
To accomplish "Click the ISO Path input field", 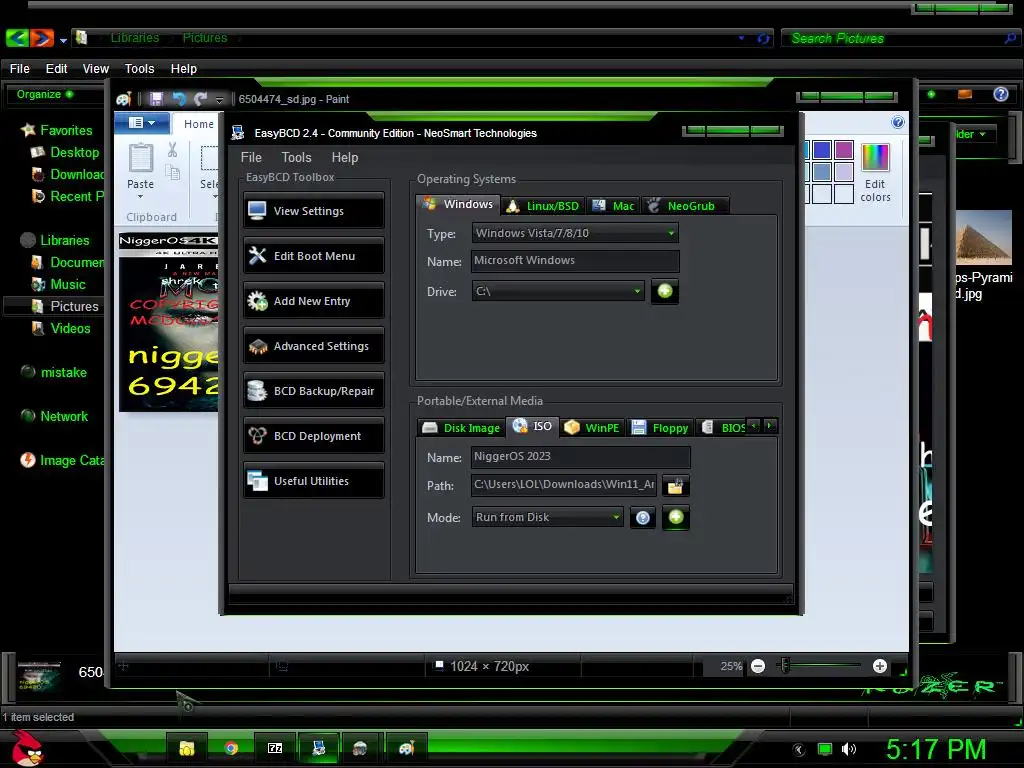I will (564, 485).
